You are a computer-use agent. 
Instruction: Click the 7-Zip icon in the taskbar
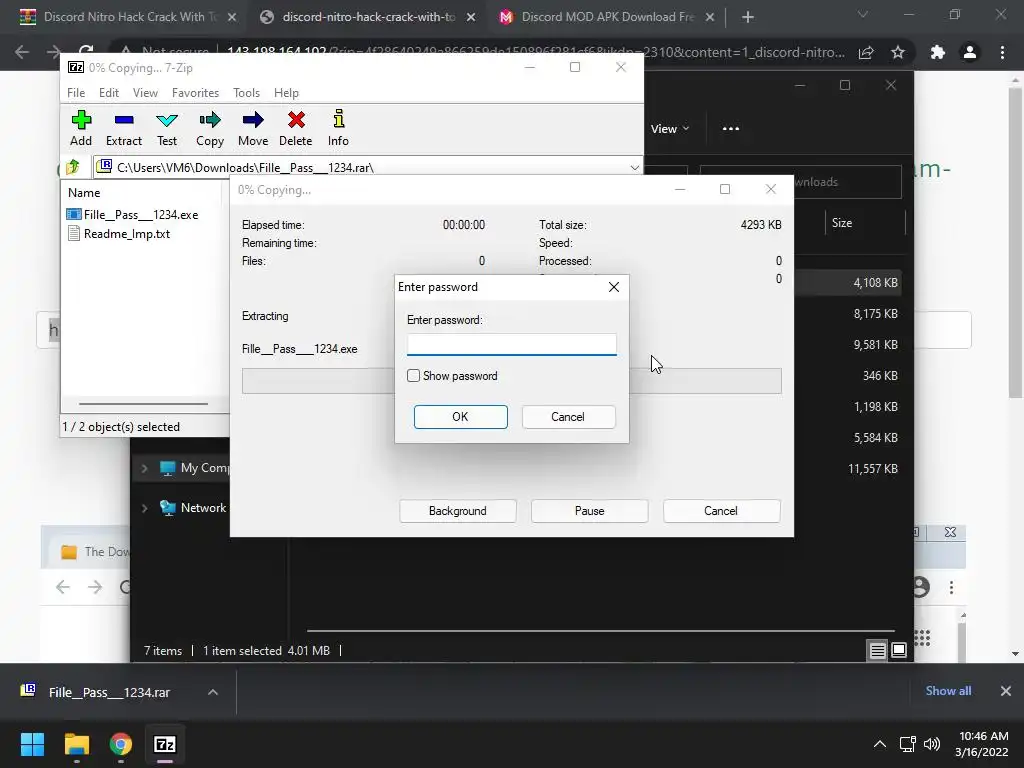tap(165, 744)
